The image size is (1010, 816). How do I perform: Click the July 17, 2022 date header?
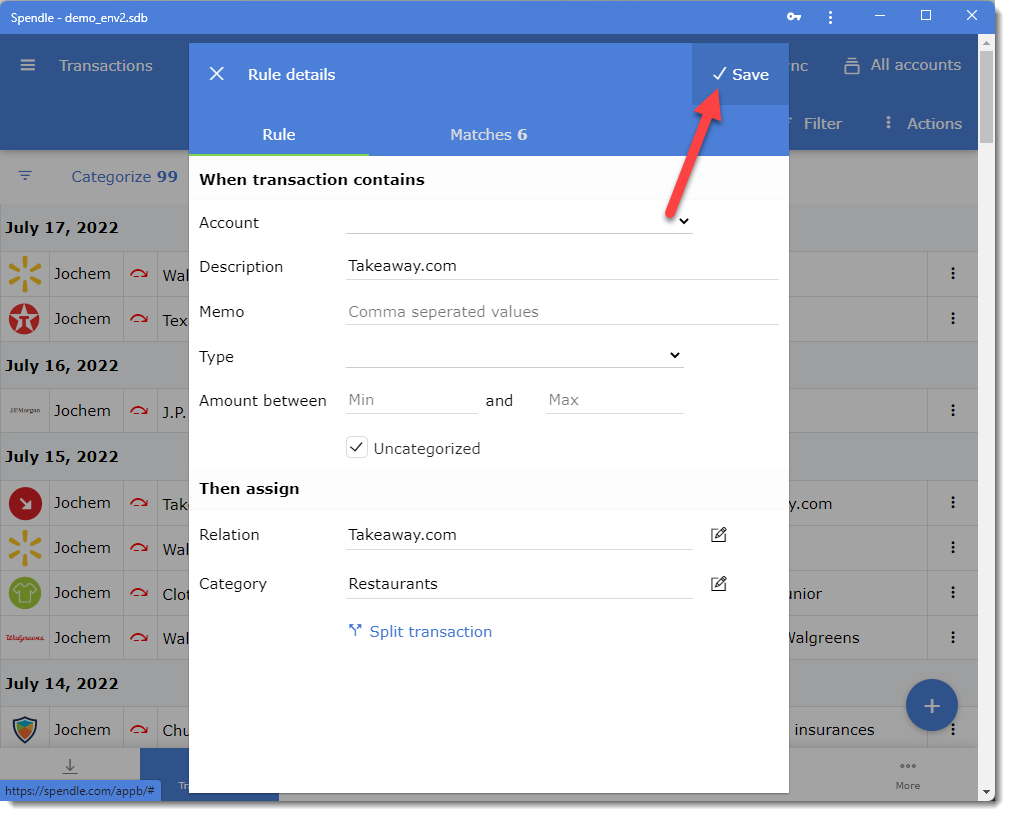click(x=62, y=228)
